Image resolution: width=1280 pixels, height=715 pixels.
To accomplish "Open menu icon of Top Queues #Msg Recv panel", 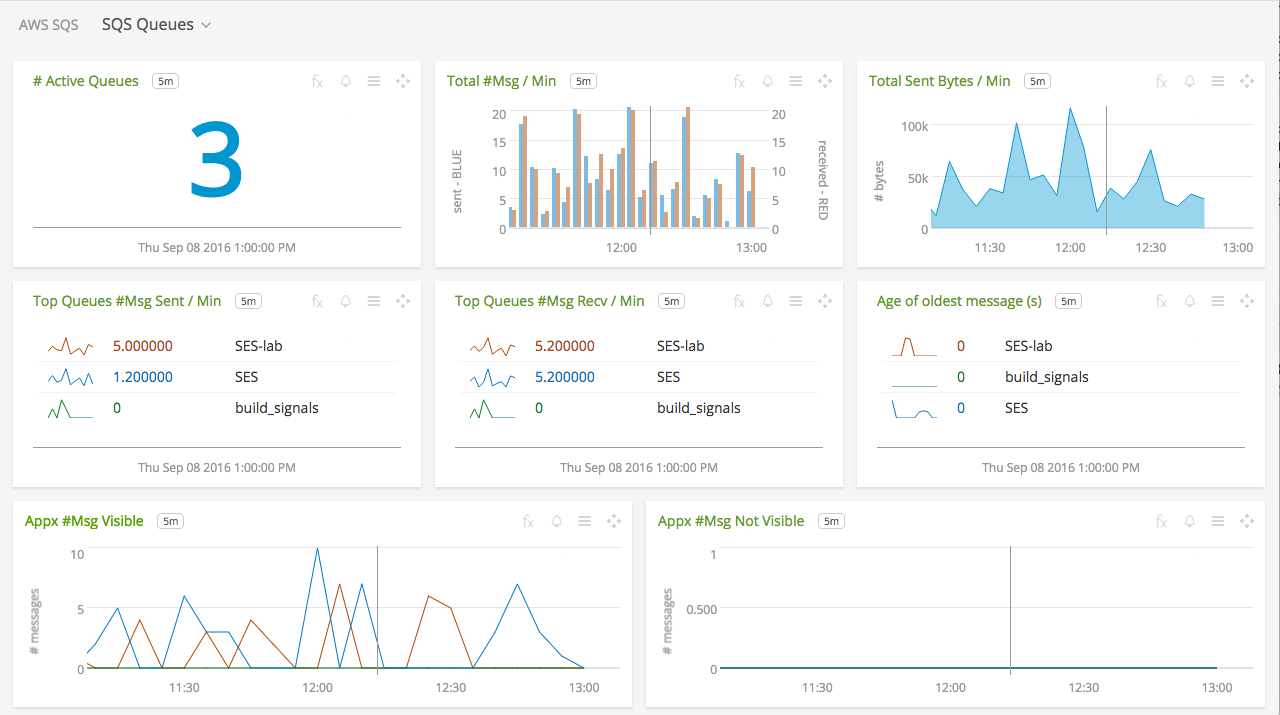I will click(x=796, y=301).
